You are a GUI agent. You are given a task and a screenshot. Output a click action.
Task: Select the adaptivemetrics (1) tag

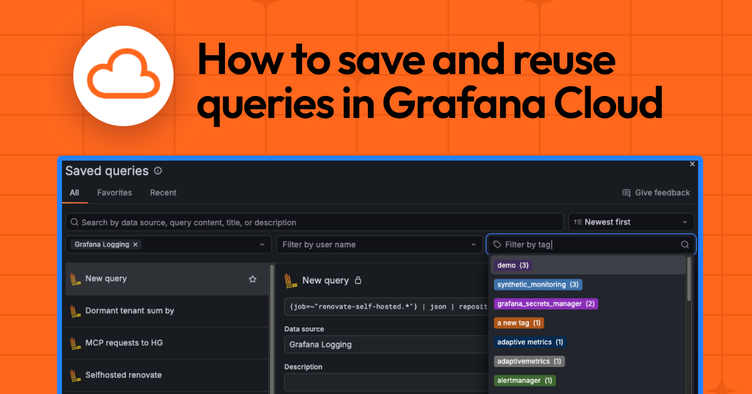click(529, 361)
